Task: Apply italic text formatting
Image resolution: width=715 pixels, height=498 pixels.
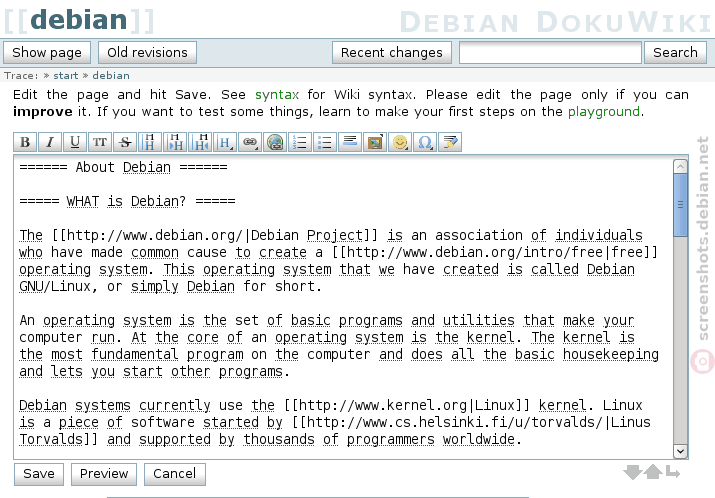Action: click(50, 142)
